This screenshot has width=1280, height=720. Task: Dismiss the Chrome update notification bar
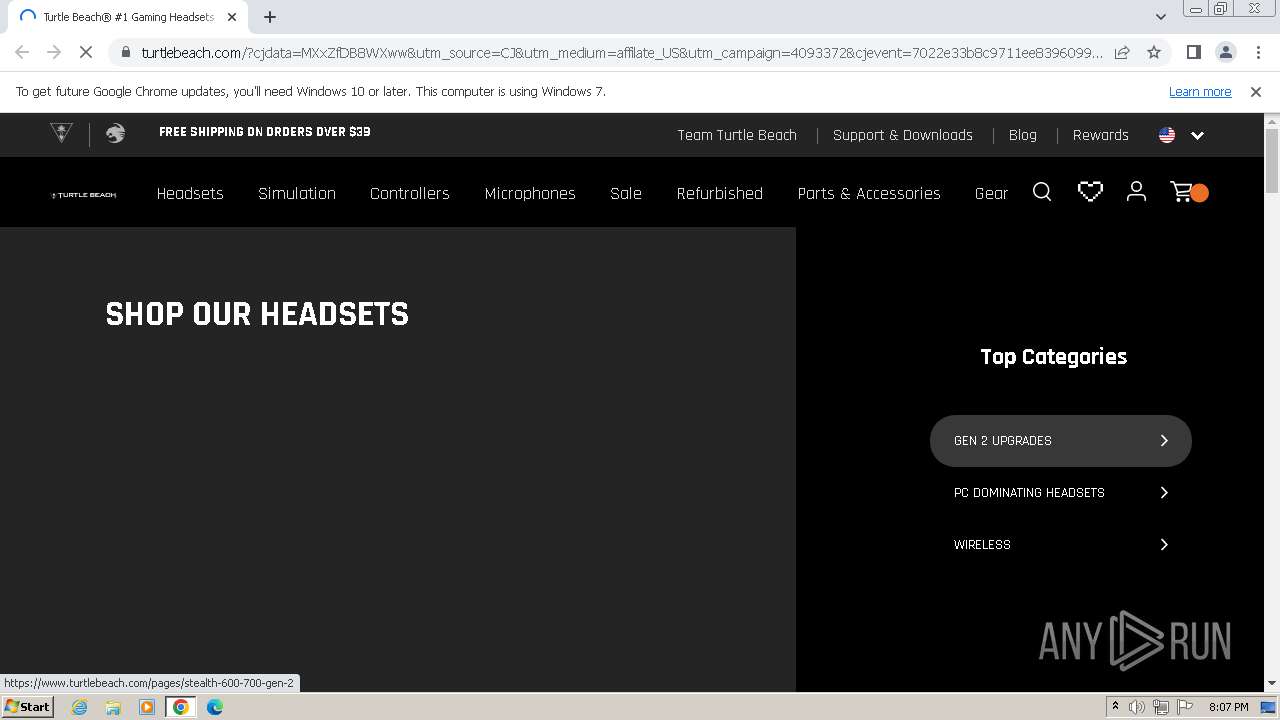[1256, 91]
